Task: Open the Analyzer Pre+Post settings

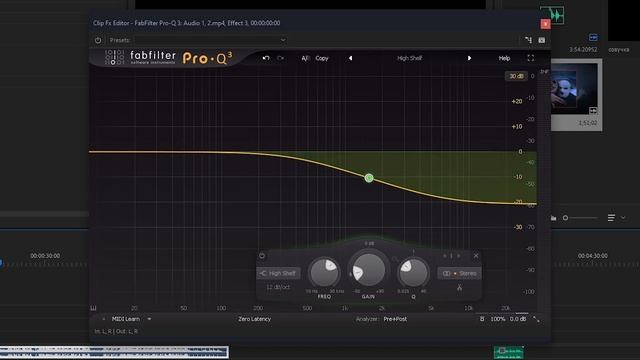Action: [x=395, y=319]
